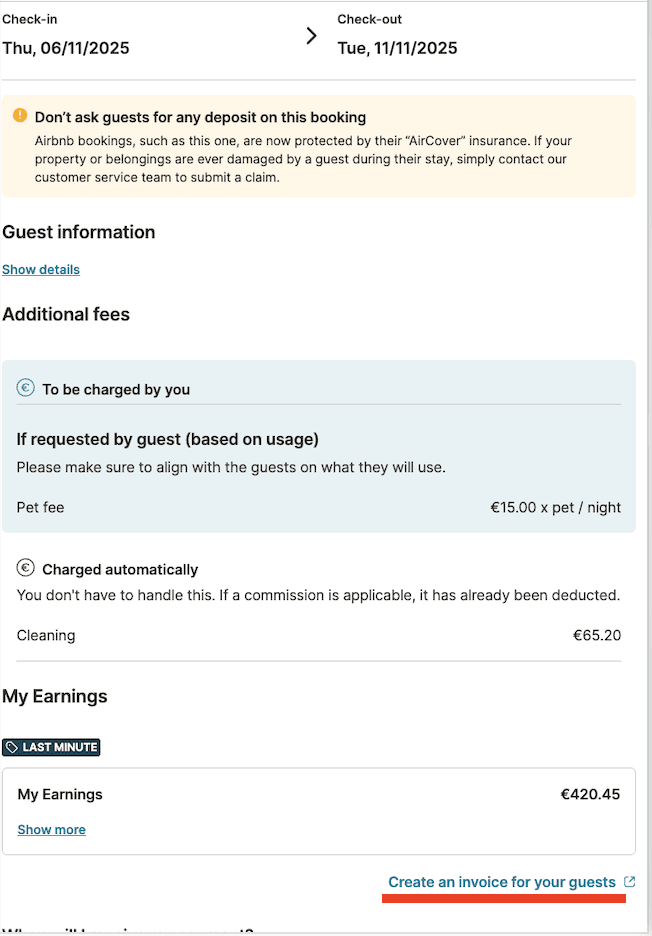Click the Guest information heading
652x936 pixels.
tap(79, 232)
